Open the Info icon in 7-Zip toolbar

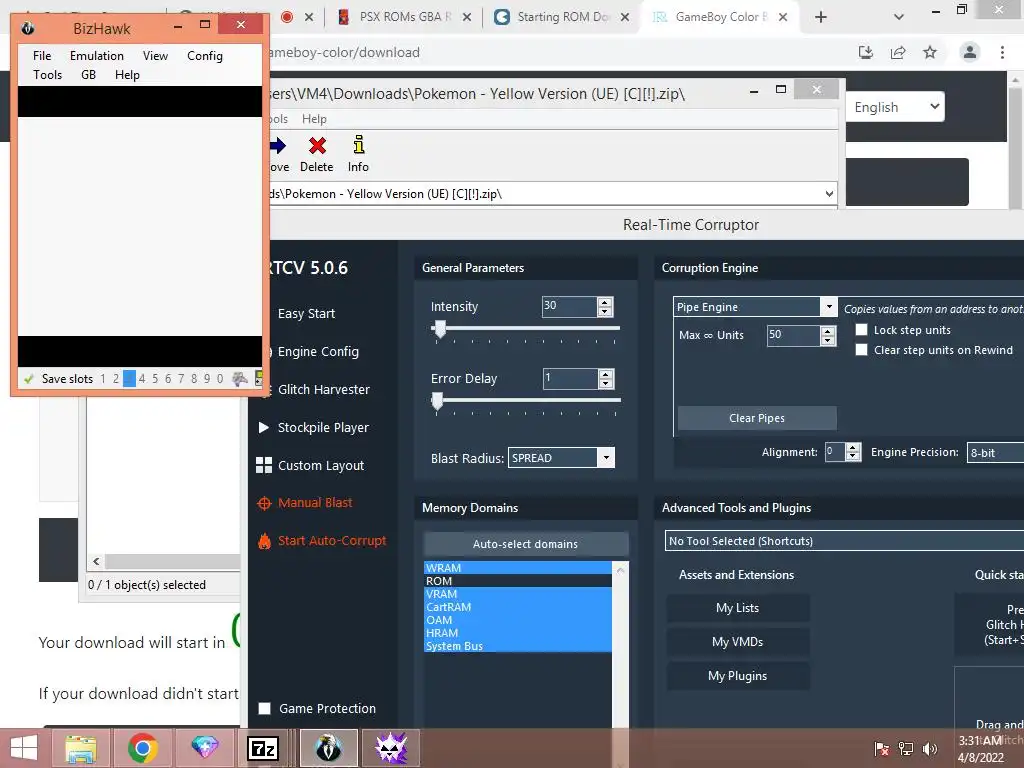359,144
